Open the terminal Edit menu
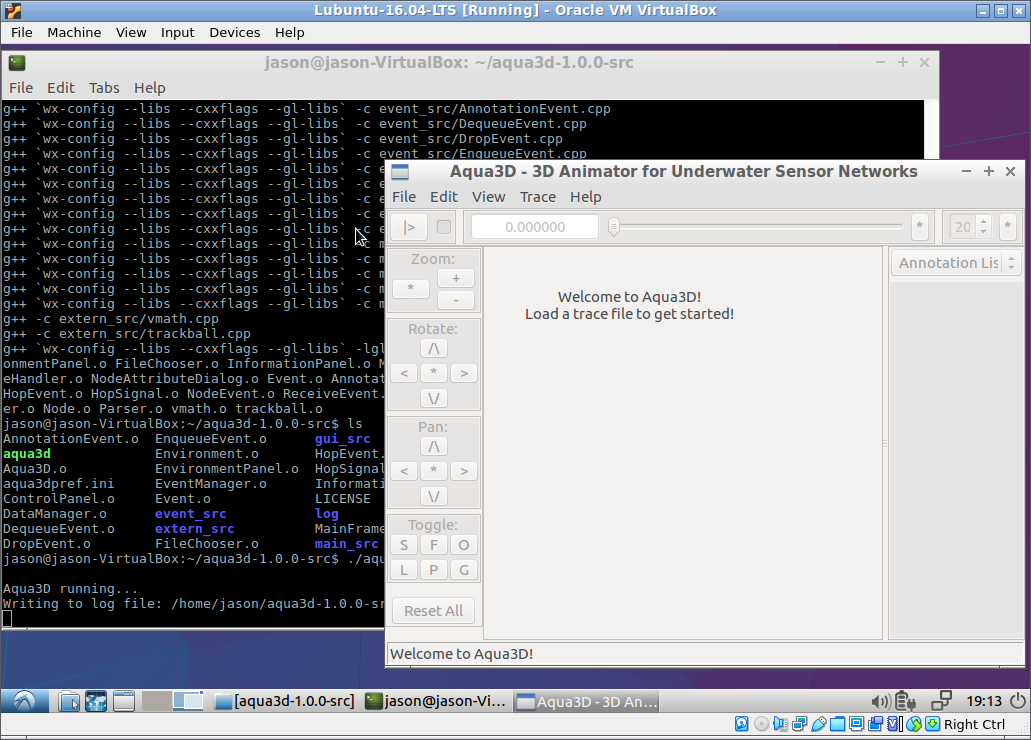 pyautogui.click(x=60, y=88)
